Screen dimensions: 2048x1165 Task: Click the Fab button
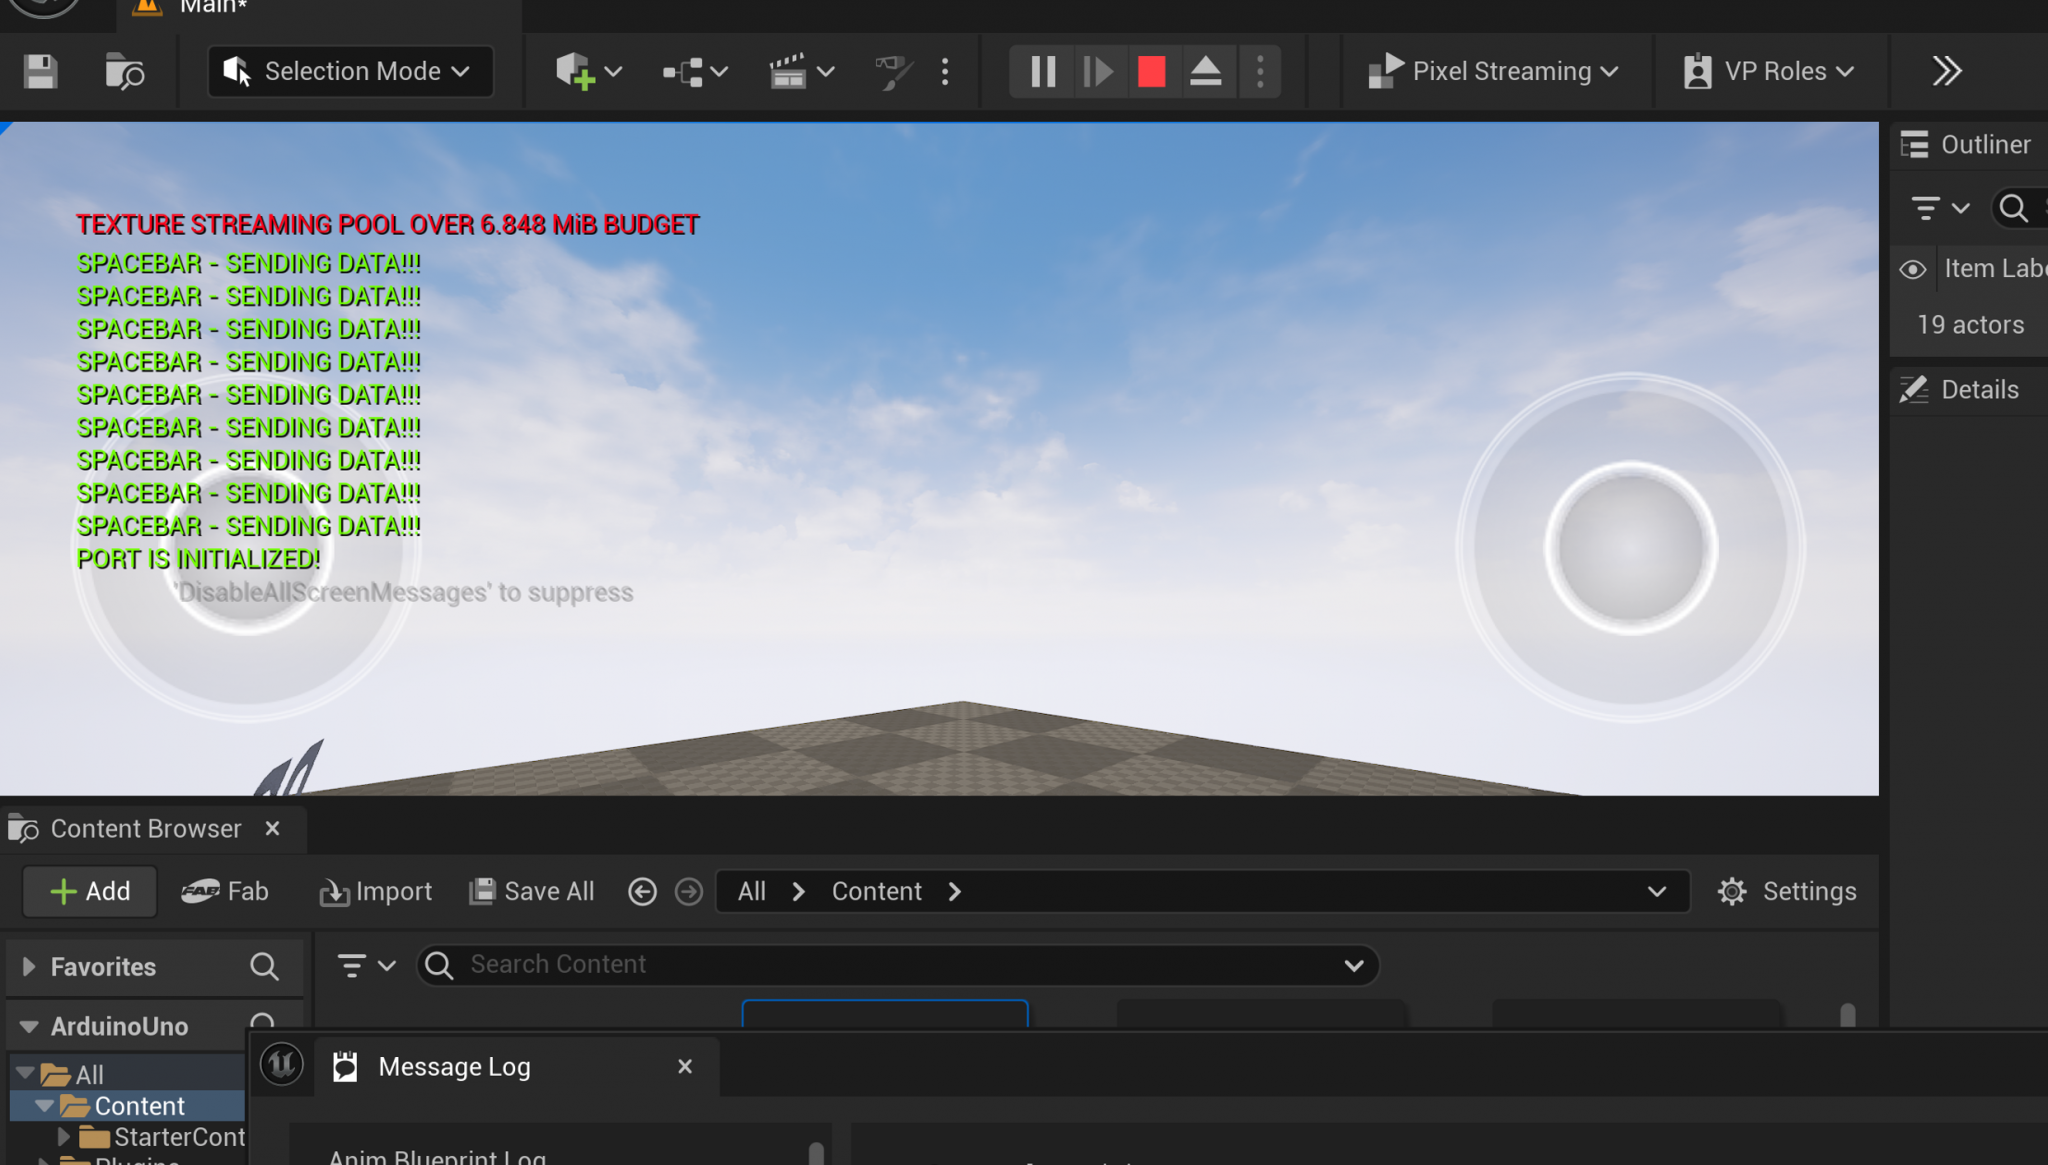point(226,891)
